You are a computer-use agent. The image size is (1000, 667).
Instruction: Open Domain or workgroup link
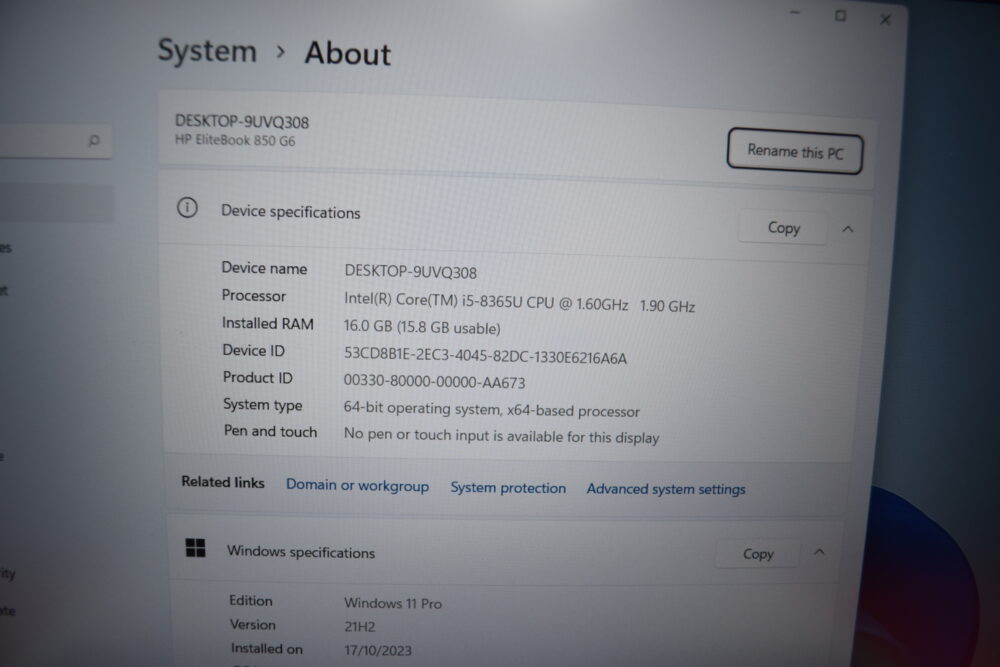(357, 485)
